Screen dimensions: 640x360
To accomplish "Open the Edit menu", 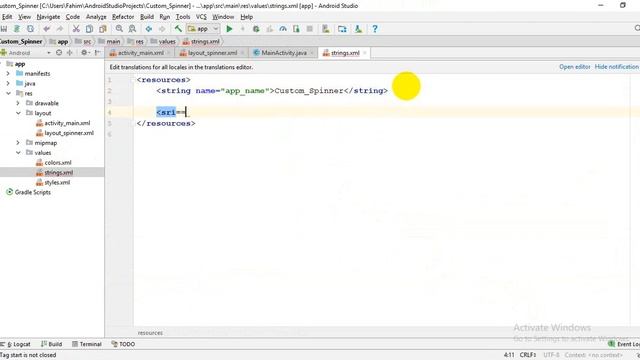I will [7, 17].
